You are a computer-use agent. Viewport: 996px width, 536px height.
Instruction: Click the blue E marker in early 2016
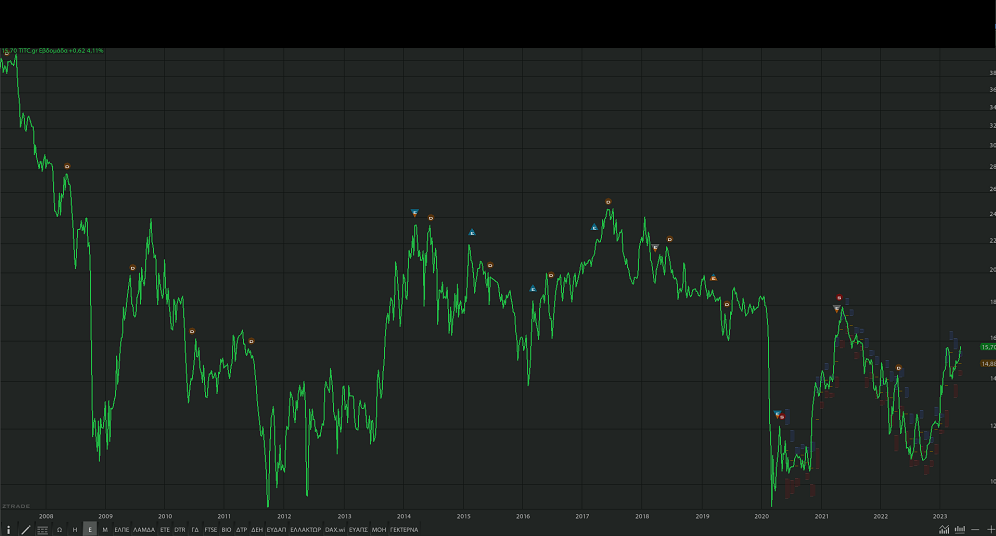(533, 288)
